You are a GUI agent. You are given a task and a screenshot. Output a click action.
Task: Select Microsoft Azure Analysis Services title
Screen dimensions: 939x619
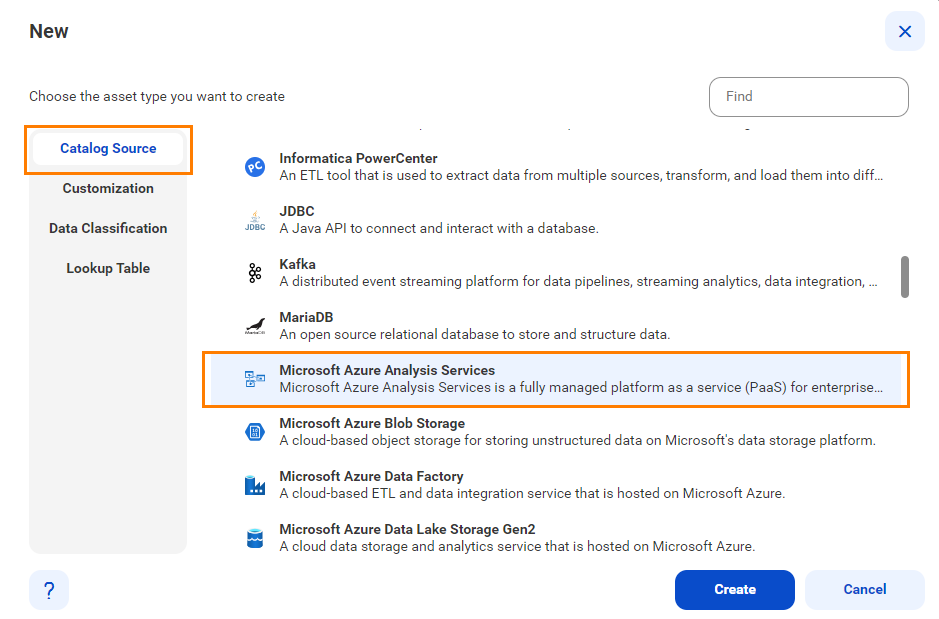pyautogui.click(x=387, y=371)
